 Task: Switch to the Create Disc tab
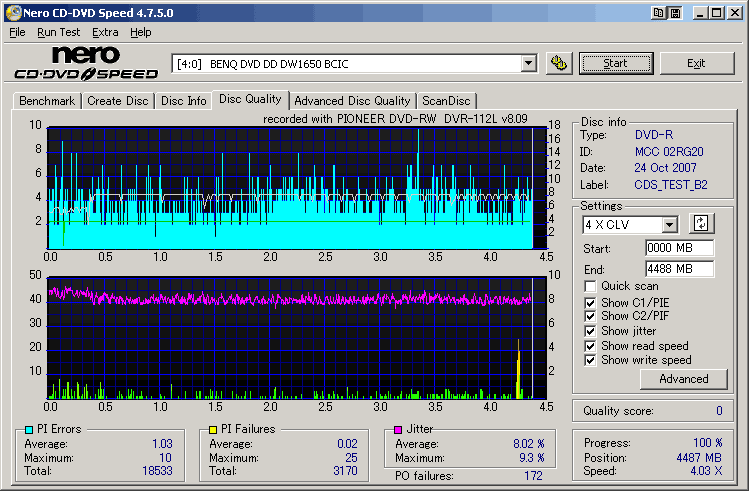coord(118,101)
